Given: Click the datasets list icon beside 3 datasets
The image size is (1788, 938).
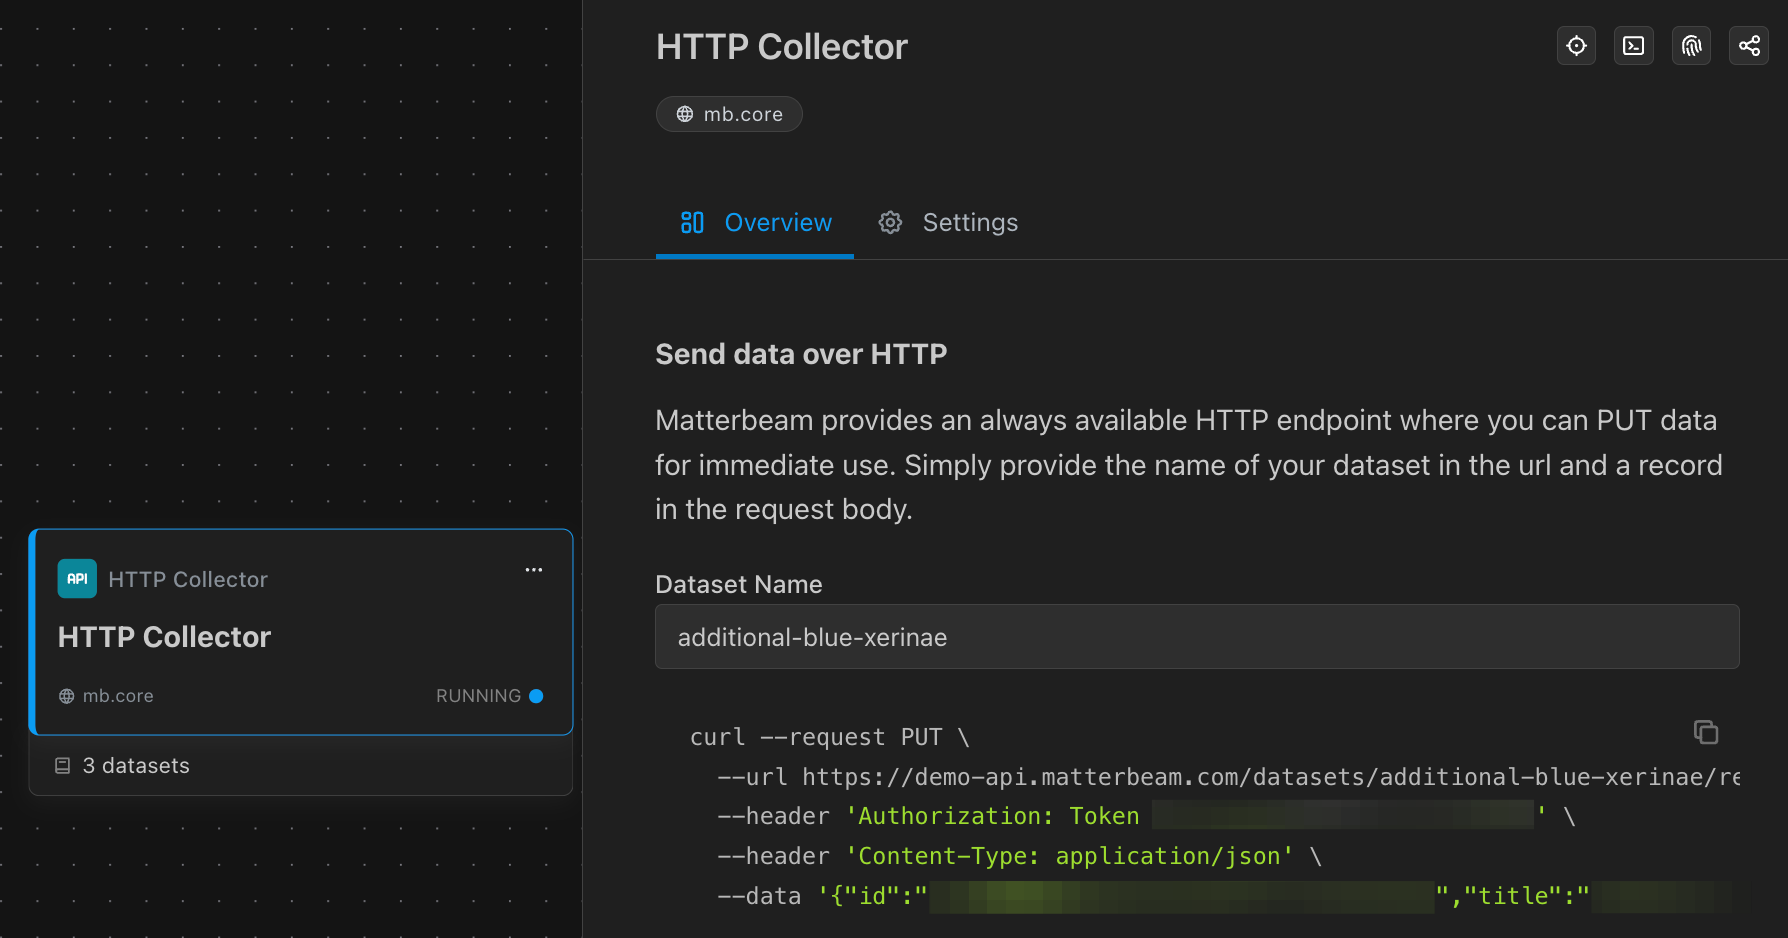Looking at the screenshot, I should 62,766.
